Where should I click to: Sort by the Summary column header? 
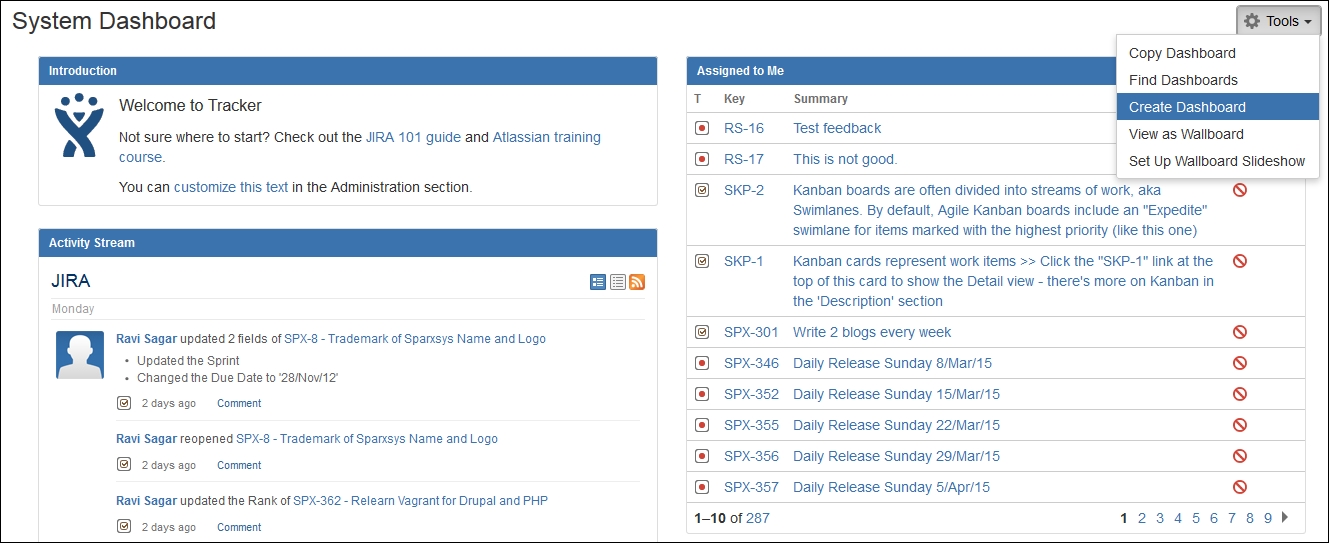click(820, 99)
